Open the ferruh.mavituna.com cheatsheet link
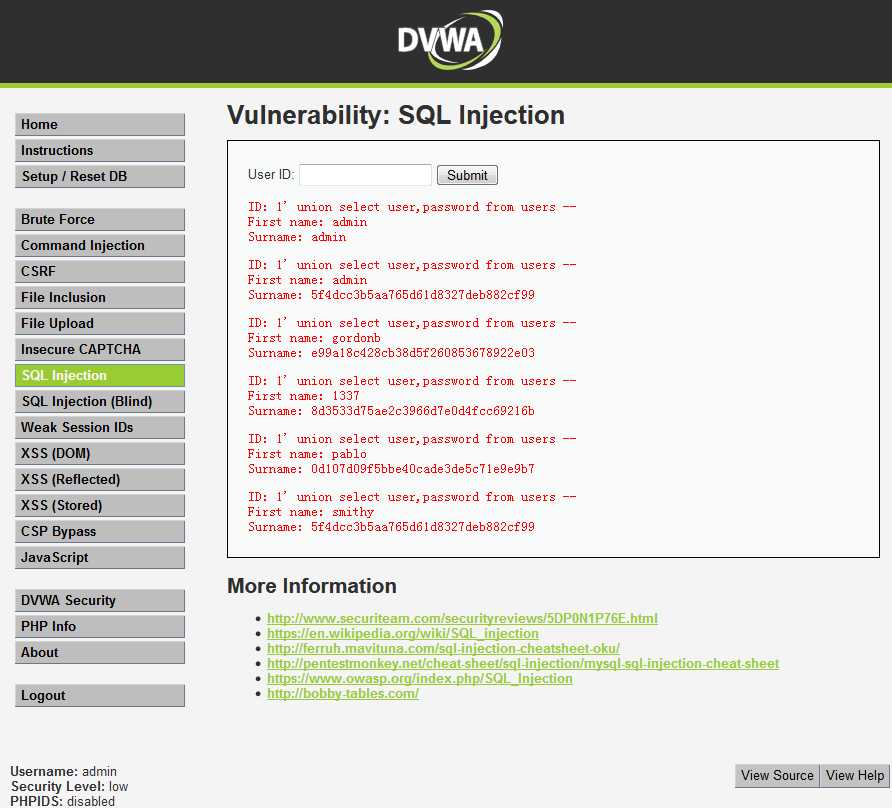The width and height of the screenshot is (892, 808). click(443, 649)
